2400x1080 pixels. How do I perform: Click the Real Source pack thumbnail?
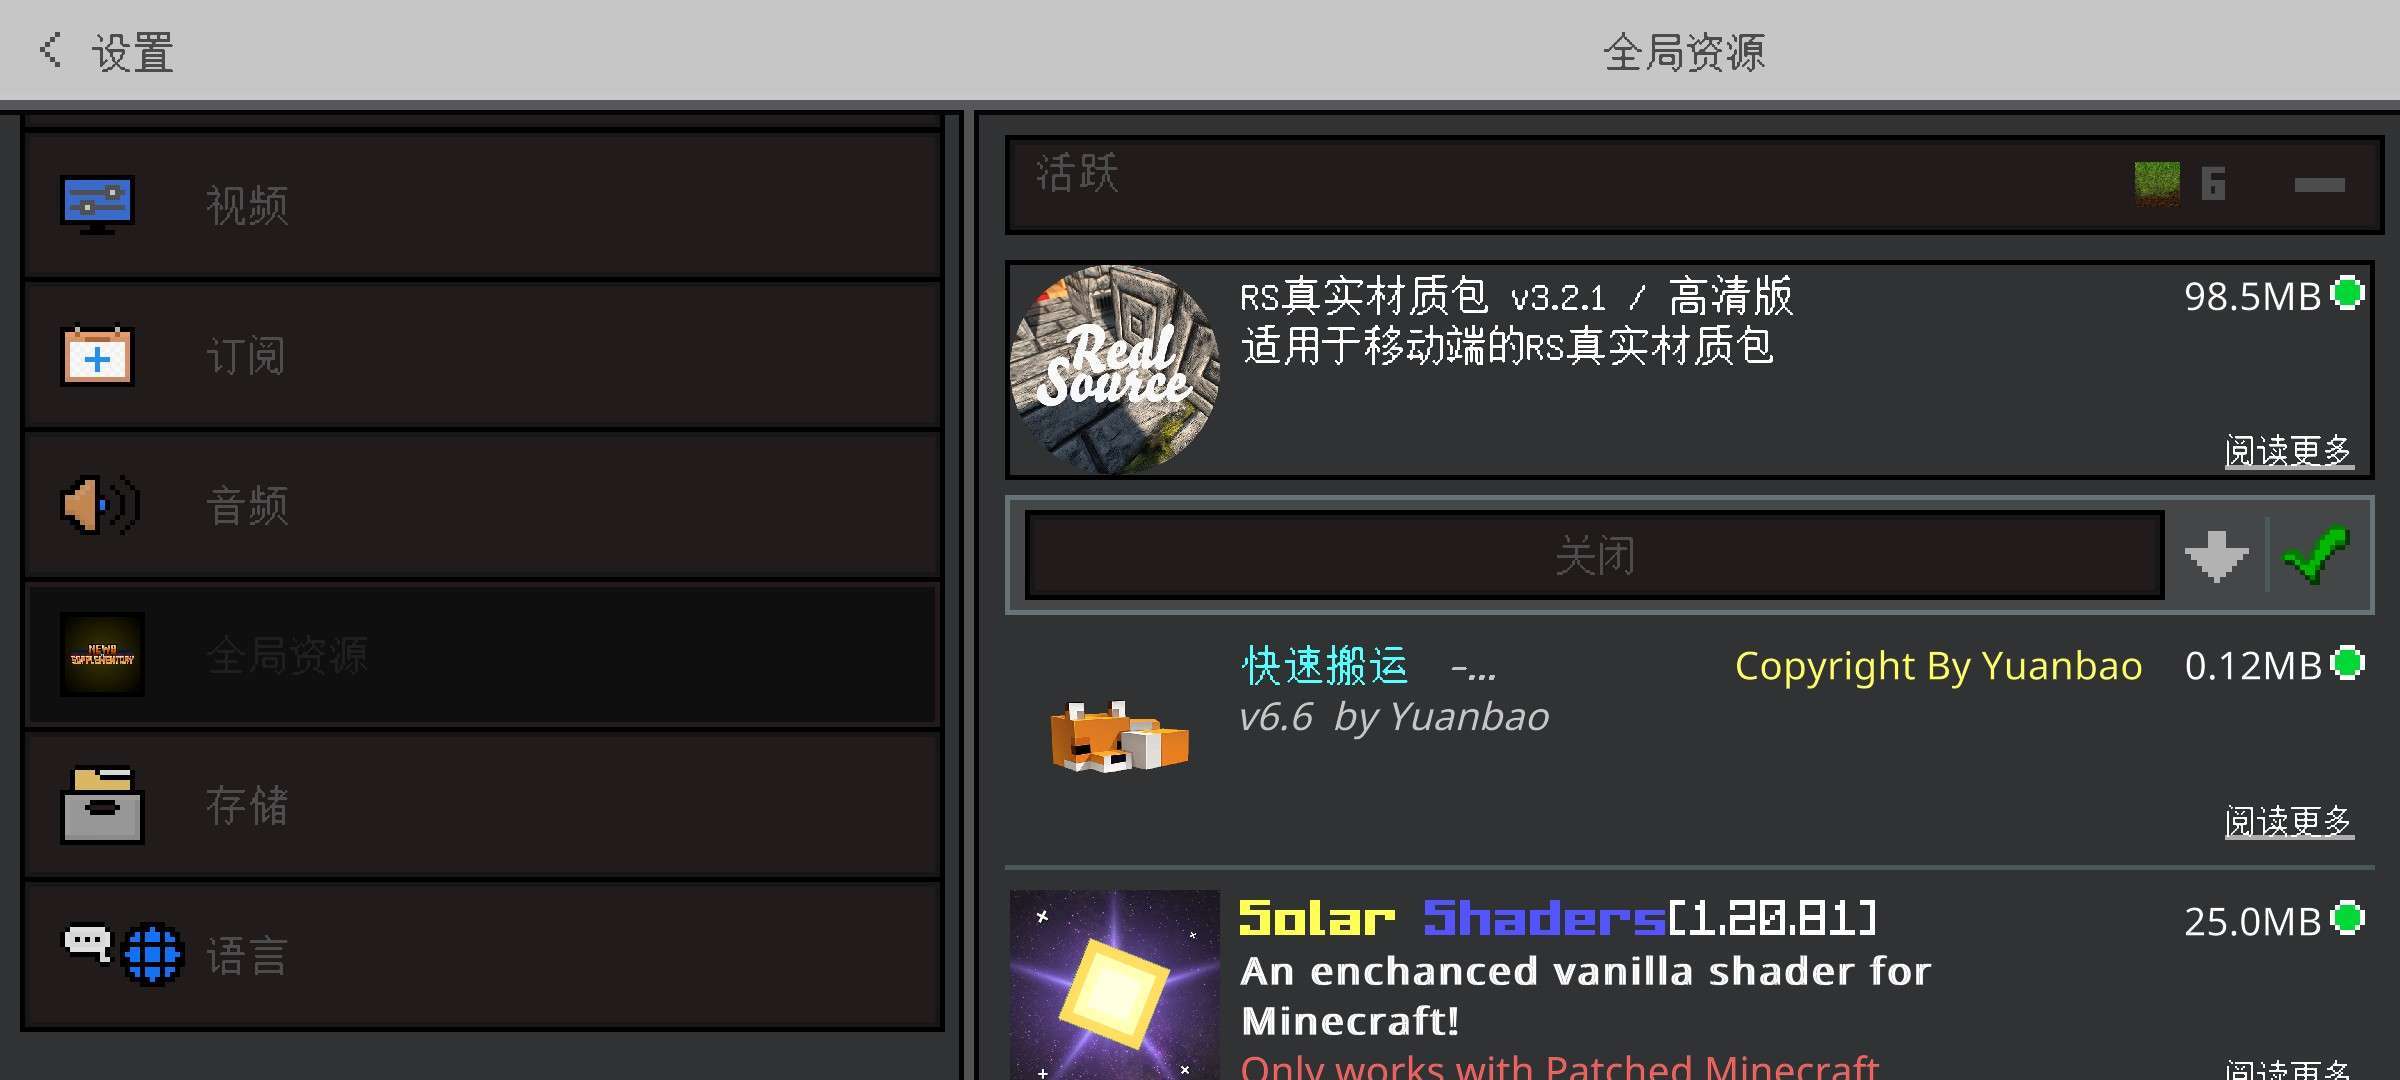(1115, 369)
